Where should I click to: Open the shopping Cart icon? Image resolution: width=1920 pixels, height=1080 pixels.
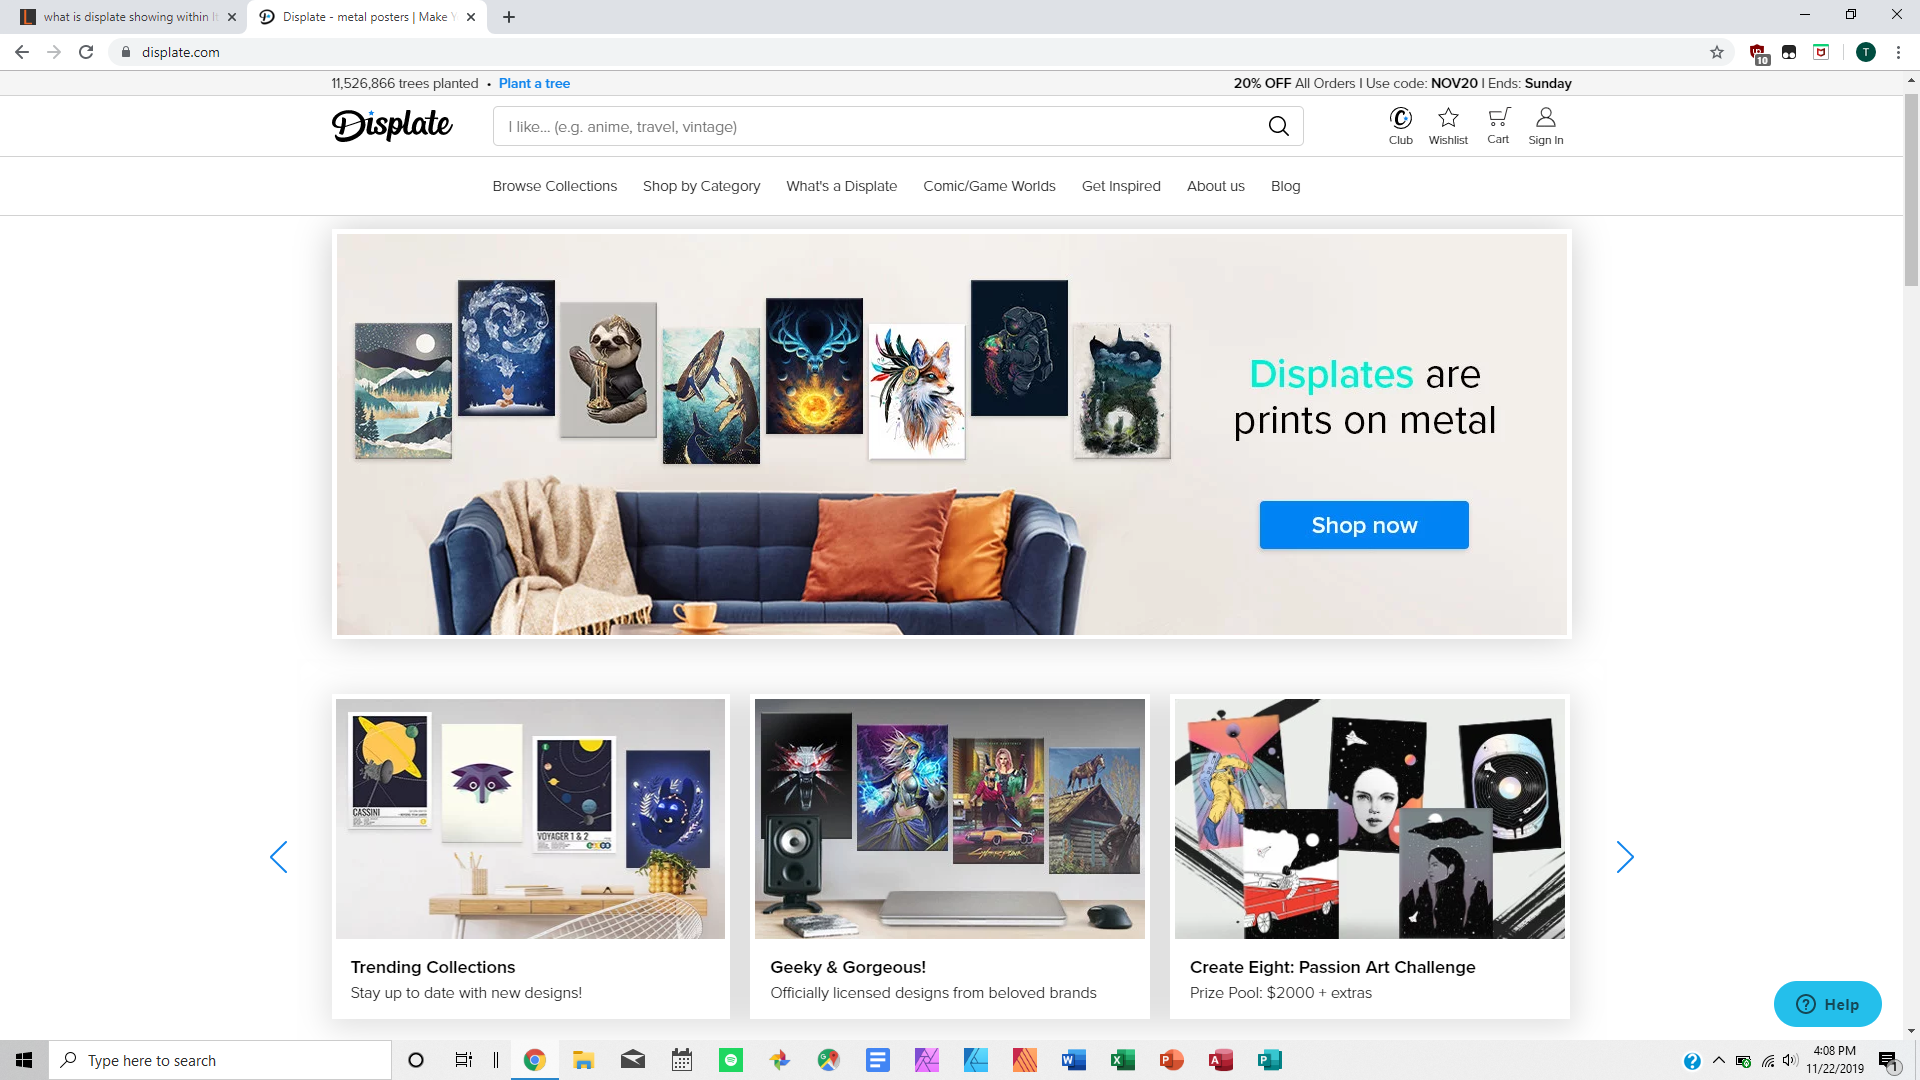[1498, 117]
